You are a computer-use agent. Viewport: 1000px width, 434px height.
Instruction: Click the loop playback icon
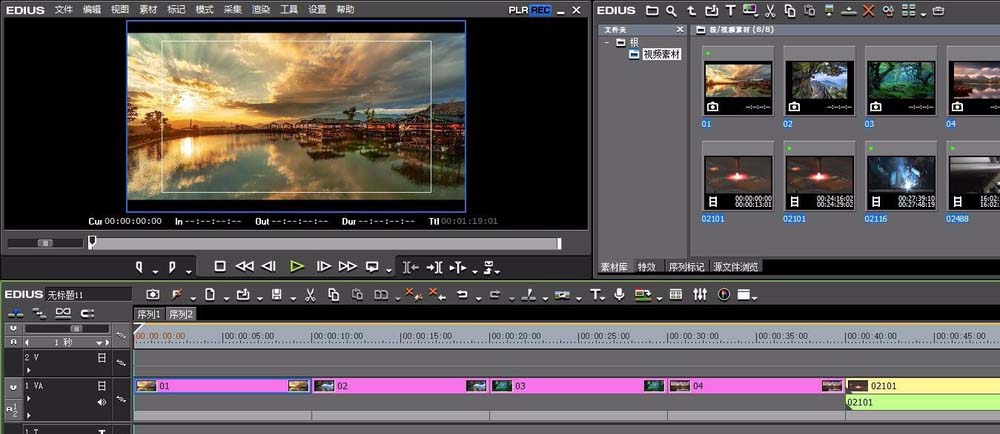point(372,266)
